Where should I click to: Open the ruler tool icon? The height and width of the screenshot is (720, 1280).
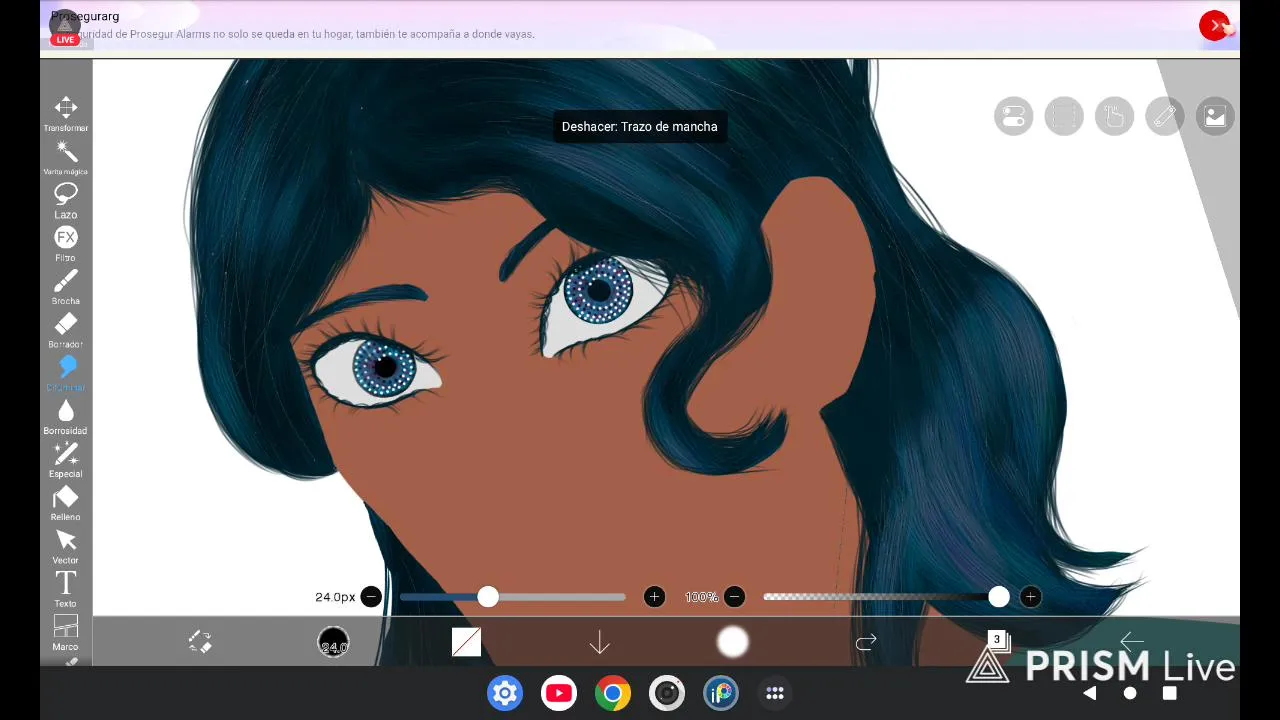point(1165,116)
